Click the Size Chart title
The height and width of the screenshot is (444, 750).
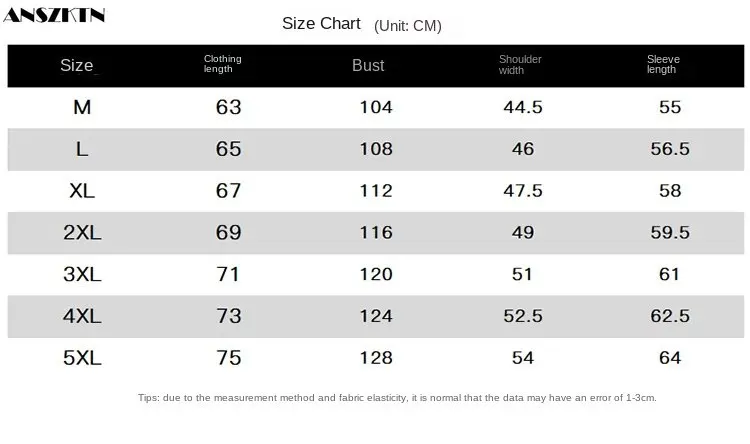click(x=321, y=24)
